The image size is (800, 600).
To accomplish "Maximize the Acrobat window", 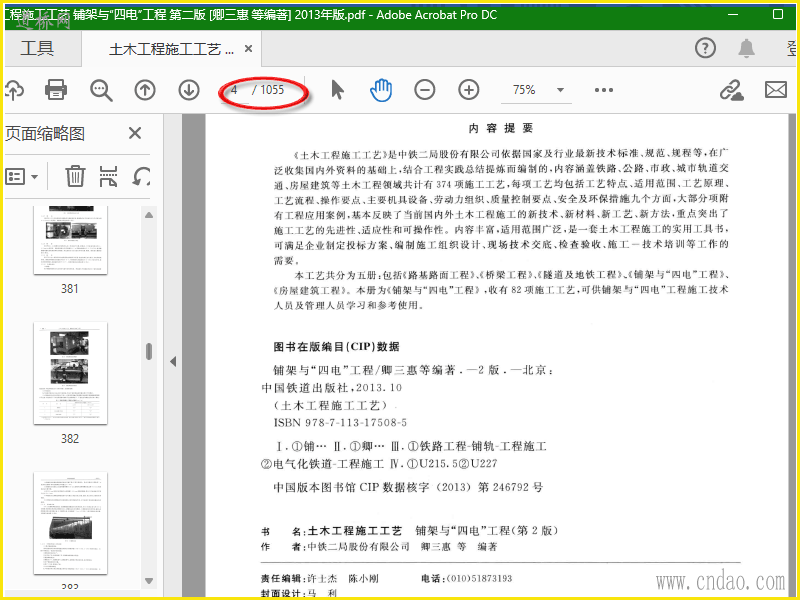I will tap(778, 14).
